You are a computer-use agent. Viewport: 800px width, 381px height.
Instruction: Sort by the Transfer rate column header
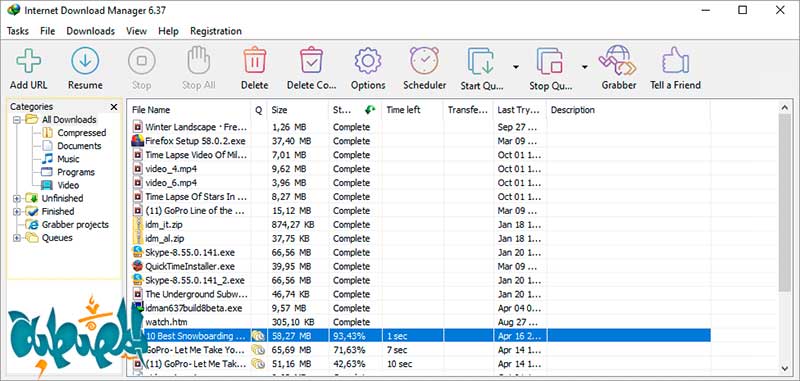468,110
